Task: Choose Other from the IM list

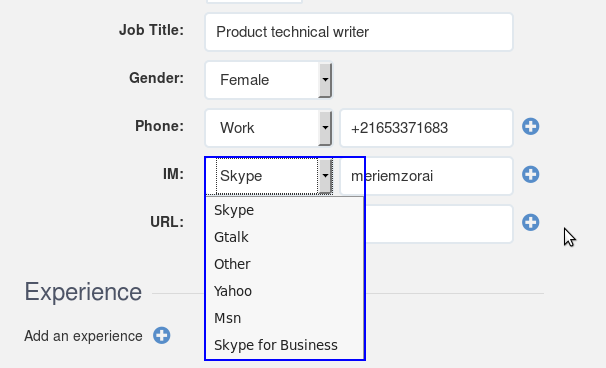Action: pos(285,264)
